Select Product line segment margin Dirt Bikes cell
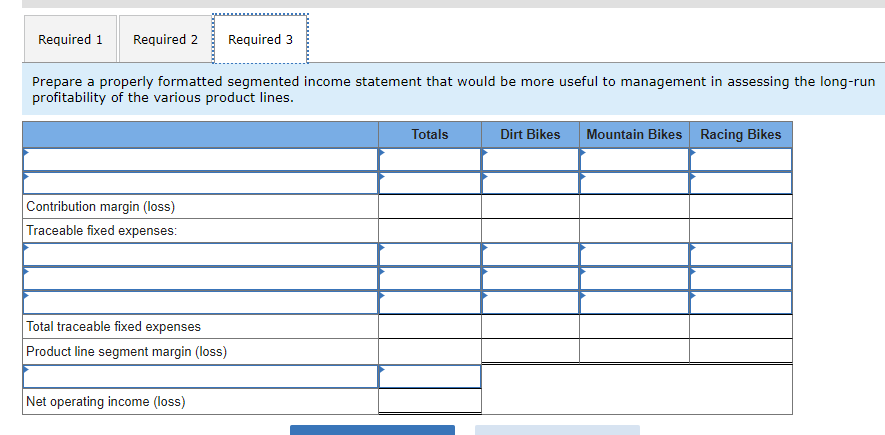 pos(531,351)
